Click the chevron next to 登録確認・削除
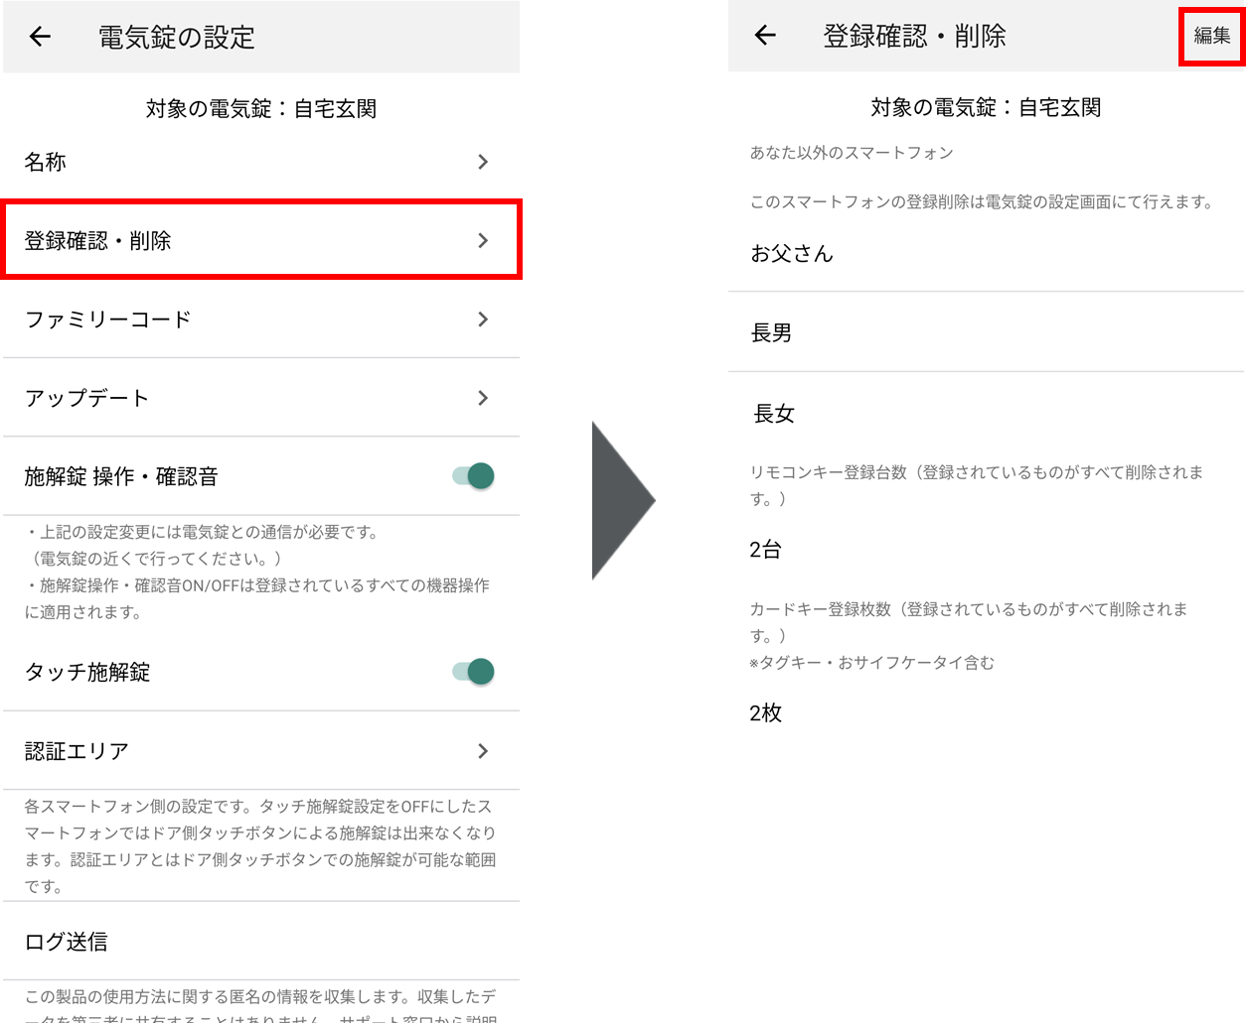Viewport: 1246px width, 1023px height. [x=483, y=240]
